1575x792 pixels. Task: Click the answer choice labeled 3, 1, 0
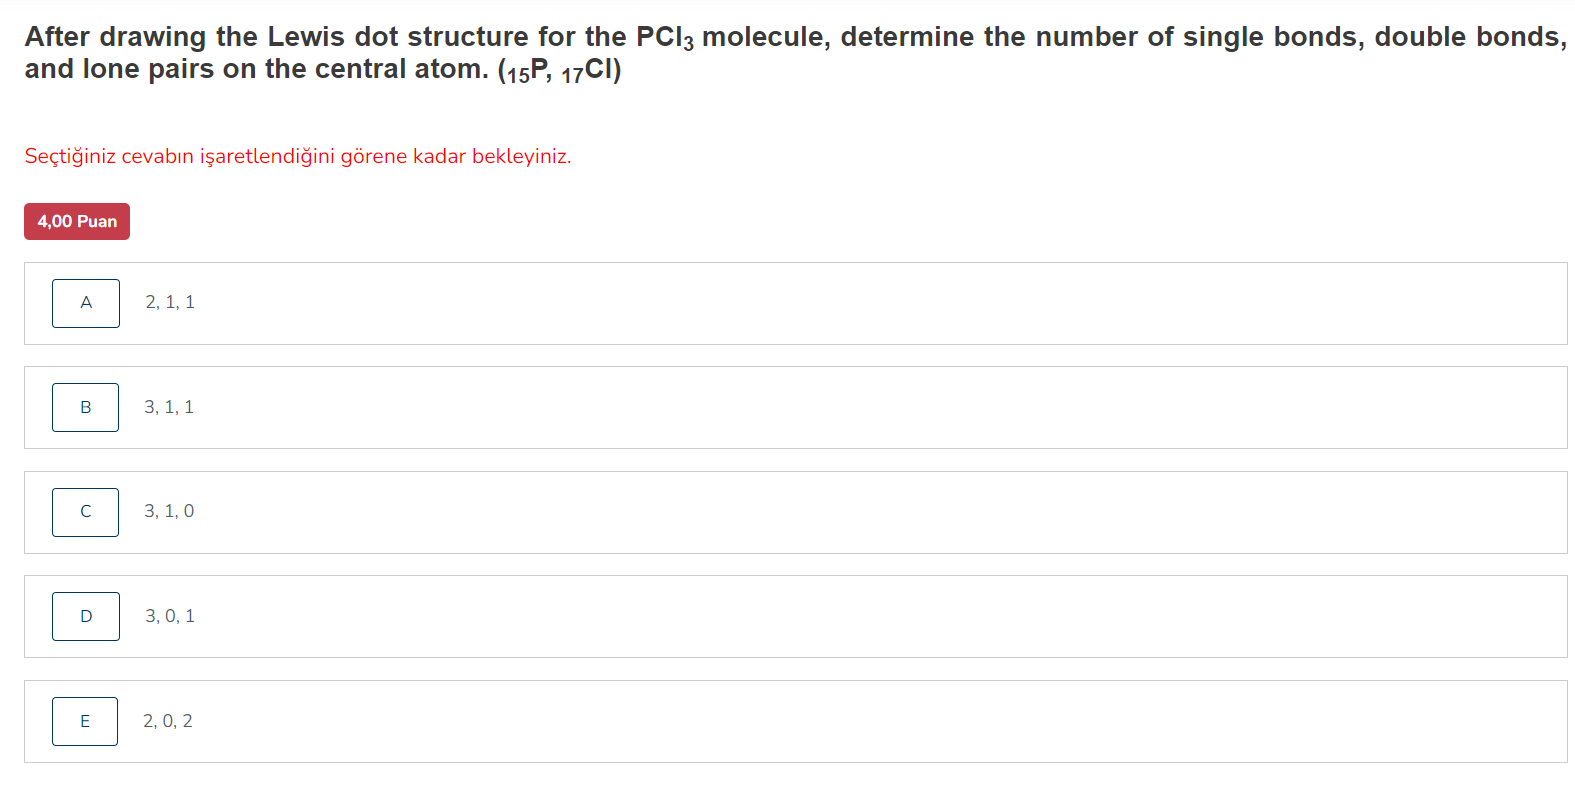pos(168,511)
